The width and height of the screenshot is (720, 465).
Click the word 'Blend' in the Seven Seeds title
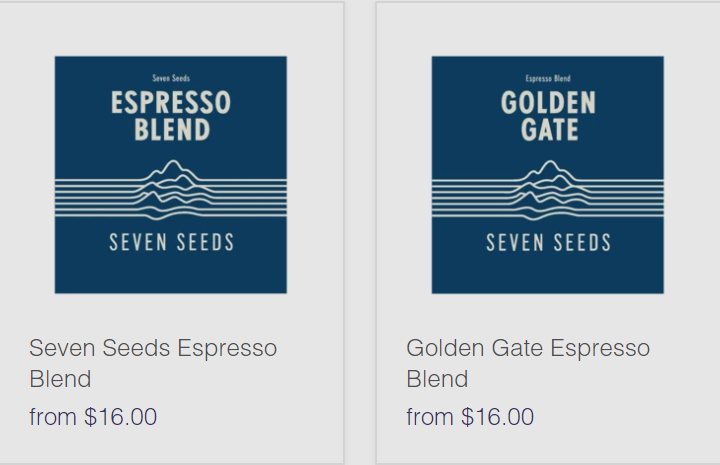[60, 379]
